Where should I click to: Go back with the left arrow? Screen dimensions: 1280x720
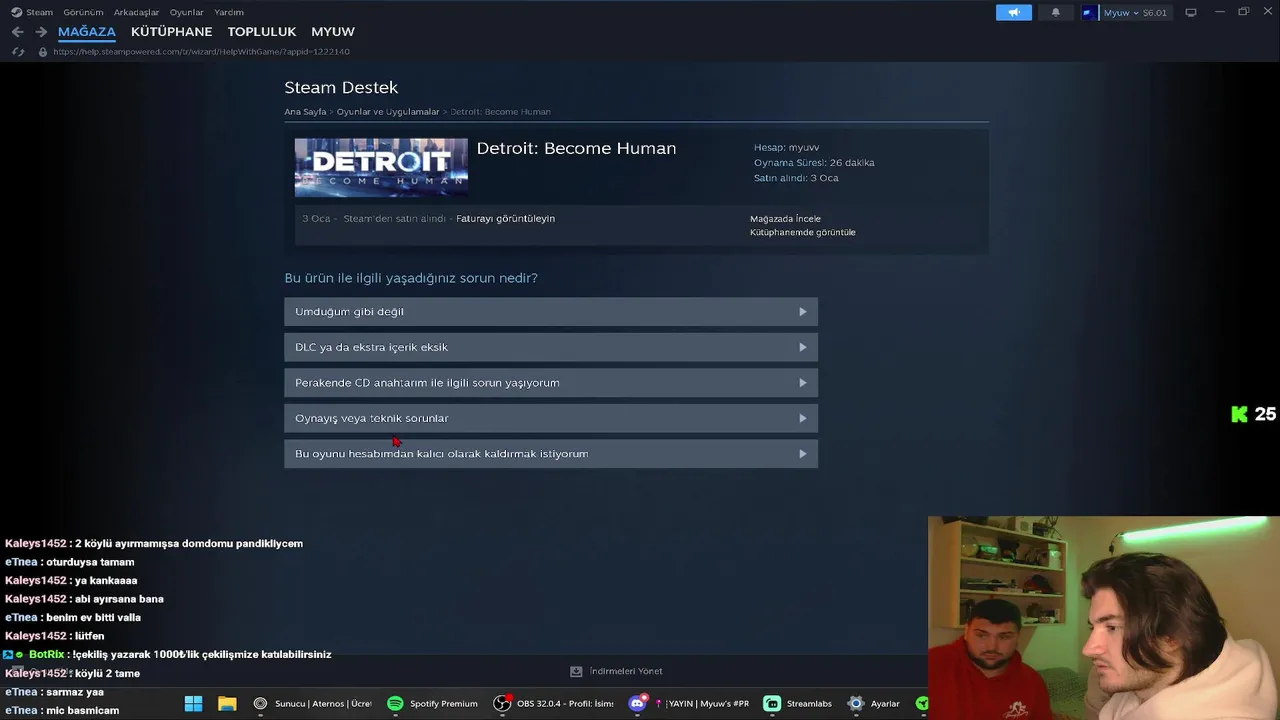pos(17,32)
